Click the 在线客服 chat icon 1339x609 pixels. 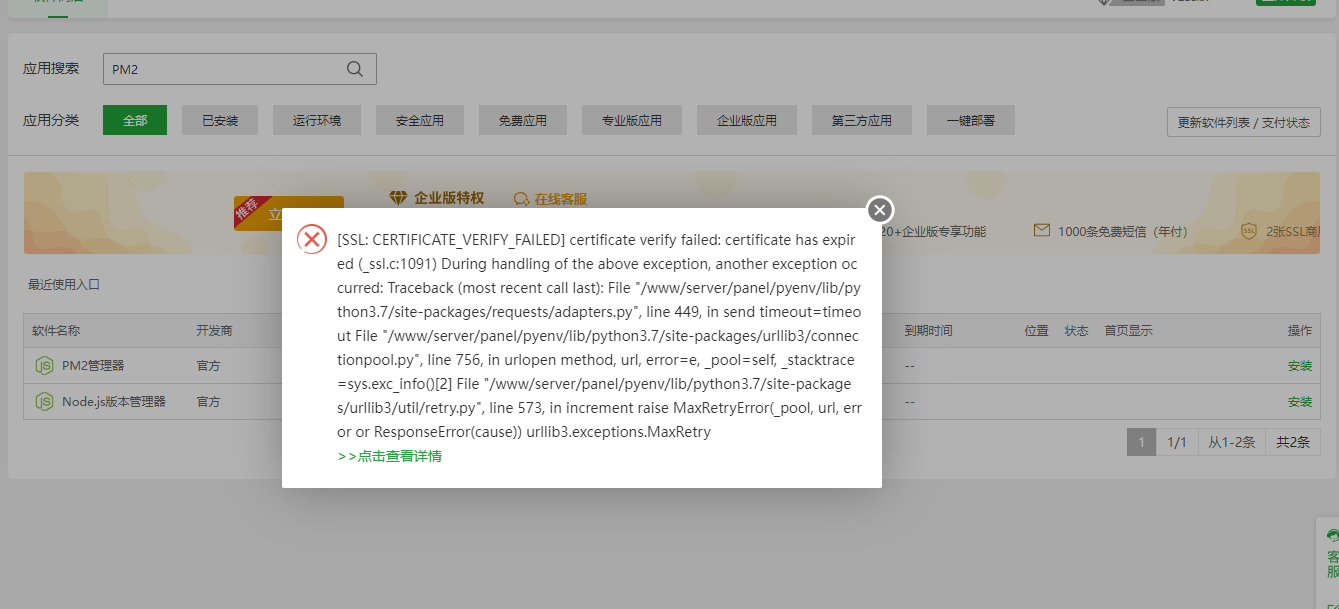[x=521, y=199]
